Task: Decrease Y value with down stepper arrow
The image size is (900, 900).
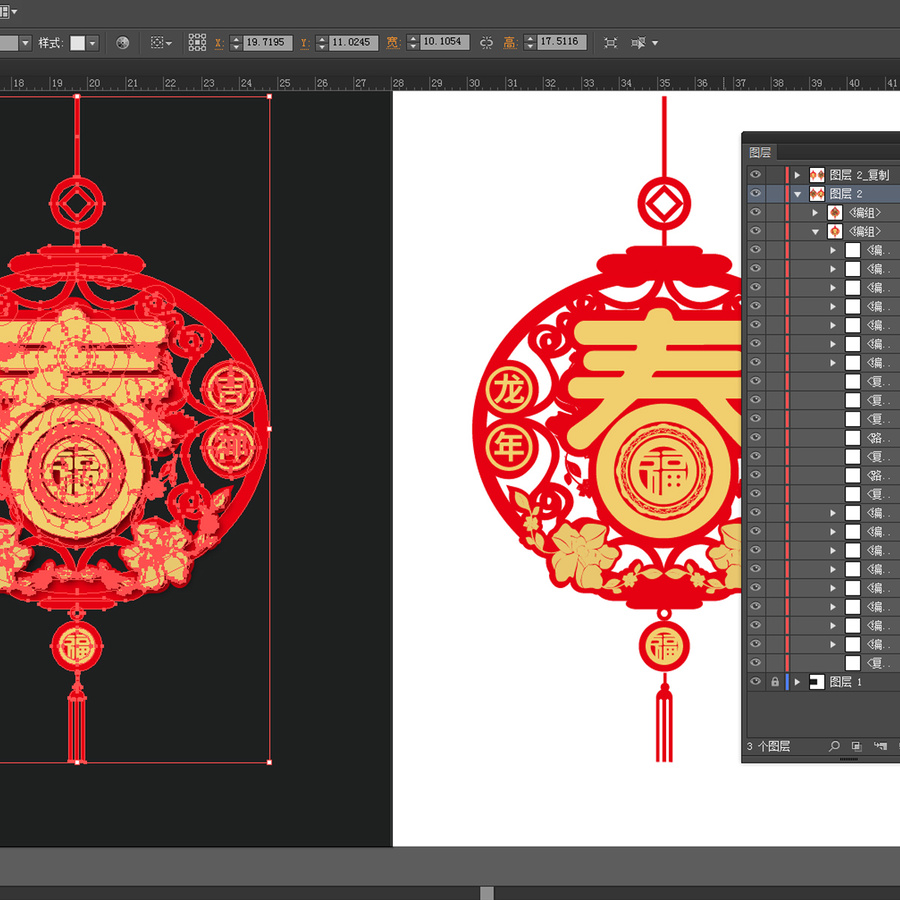Action: pos(322,47)
